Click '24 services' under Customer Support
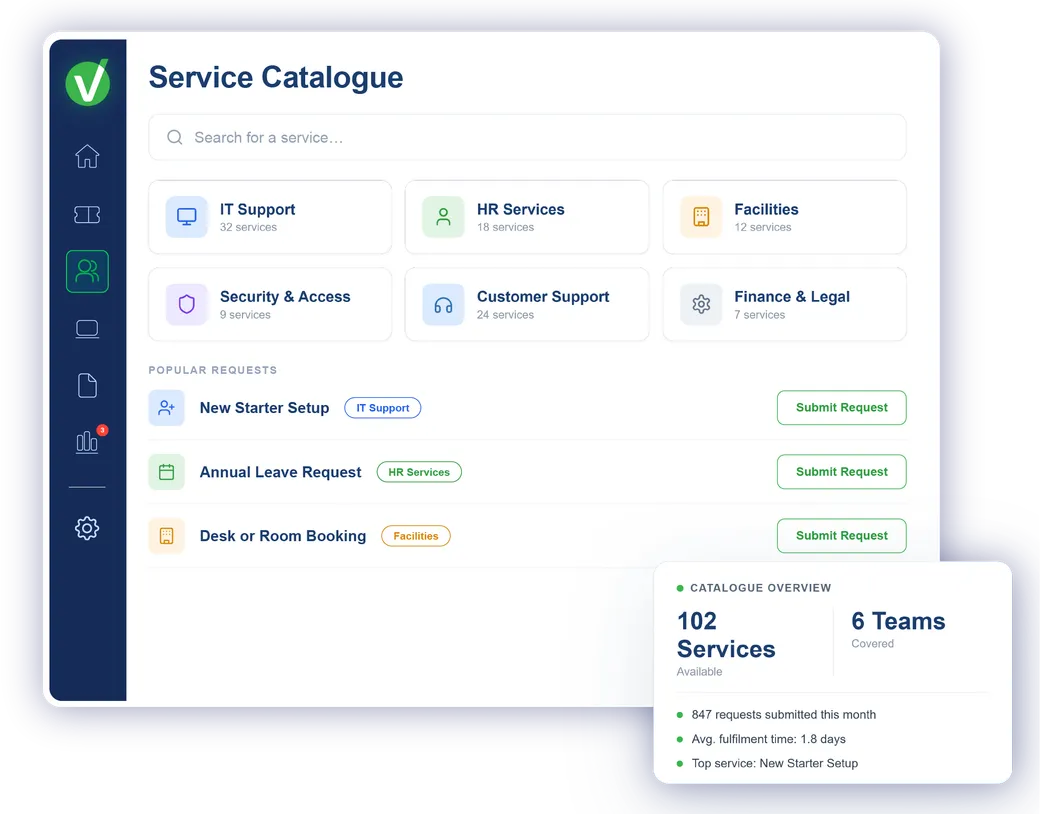The image size is (1040, 814). (x=505, y=314)
